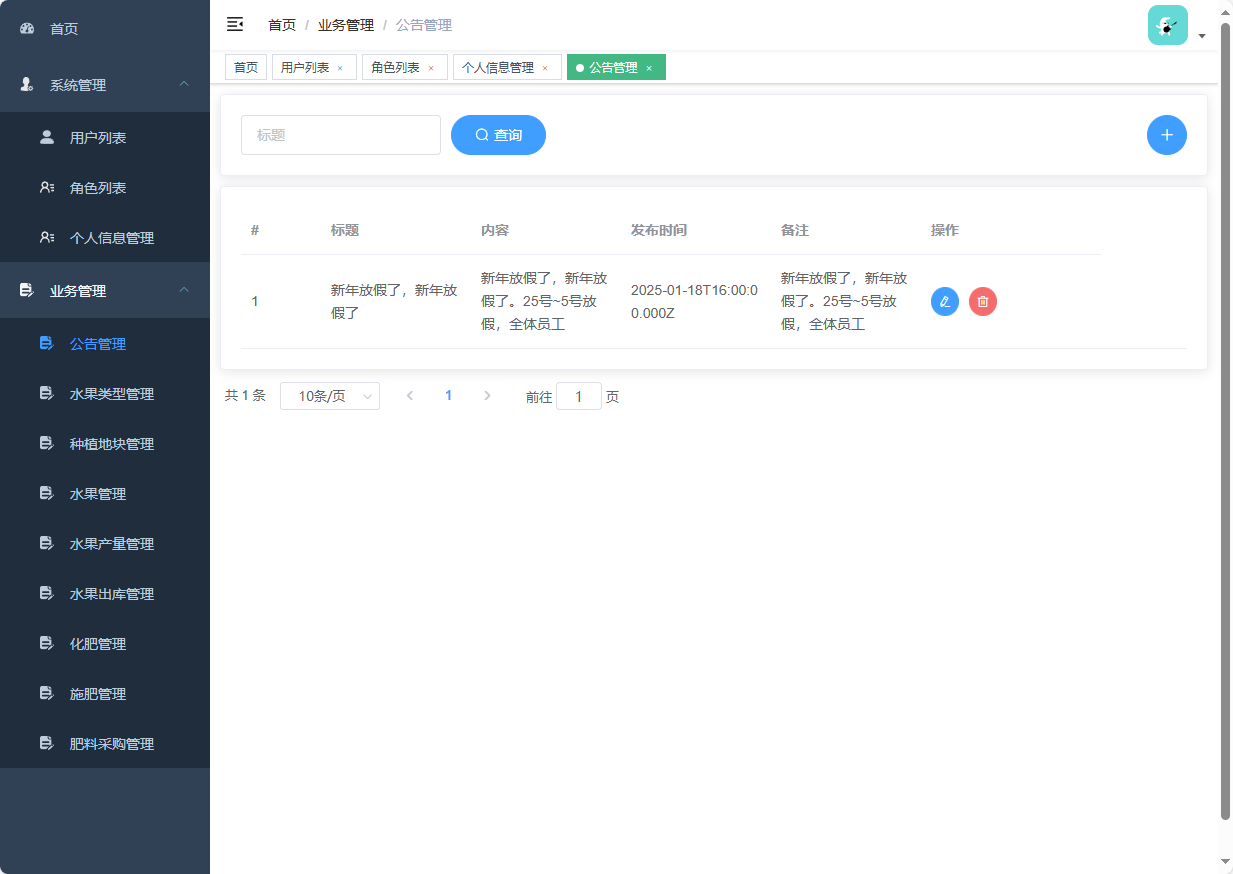
Task: Click the user icon beside 用户列表
Action: click(x=46, y=137)
